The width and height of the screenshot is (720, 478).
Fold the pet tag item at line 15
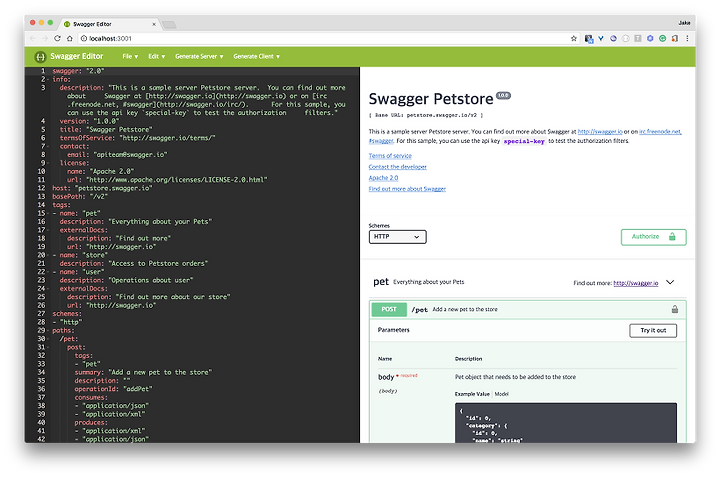point(48,214)
